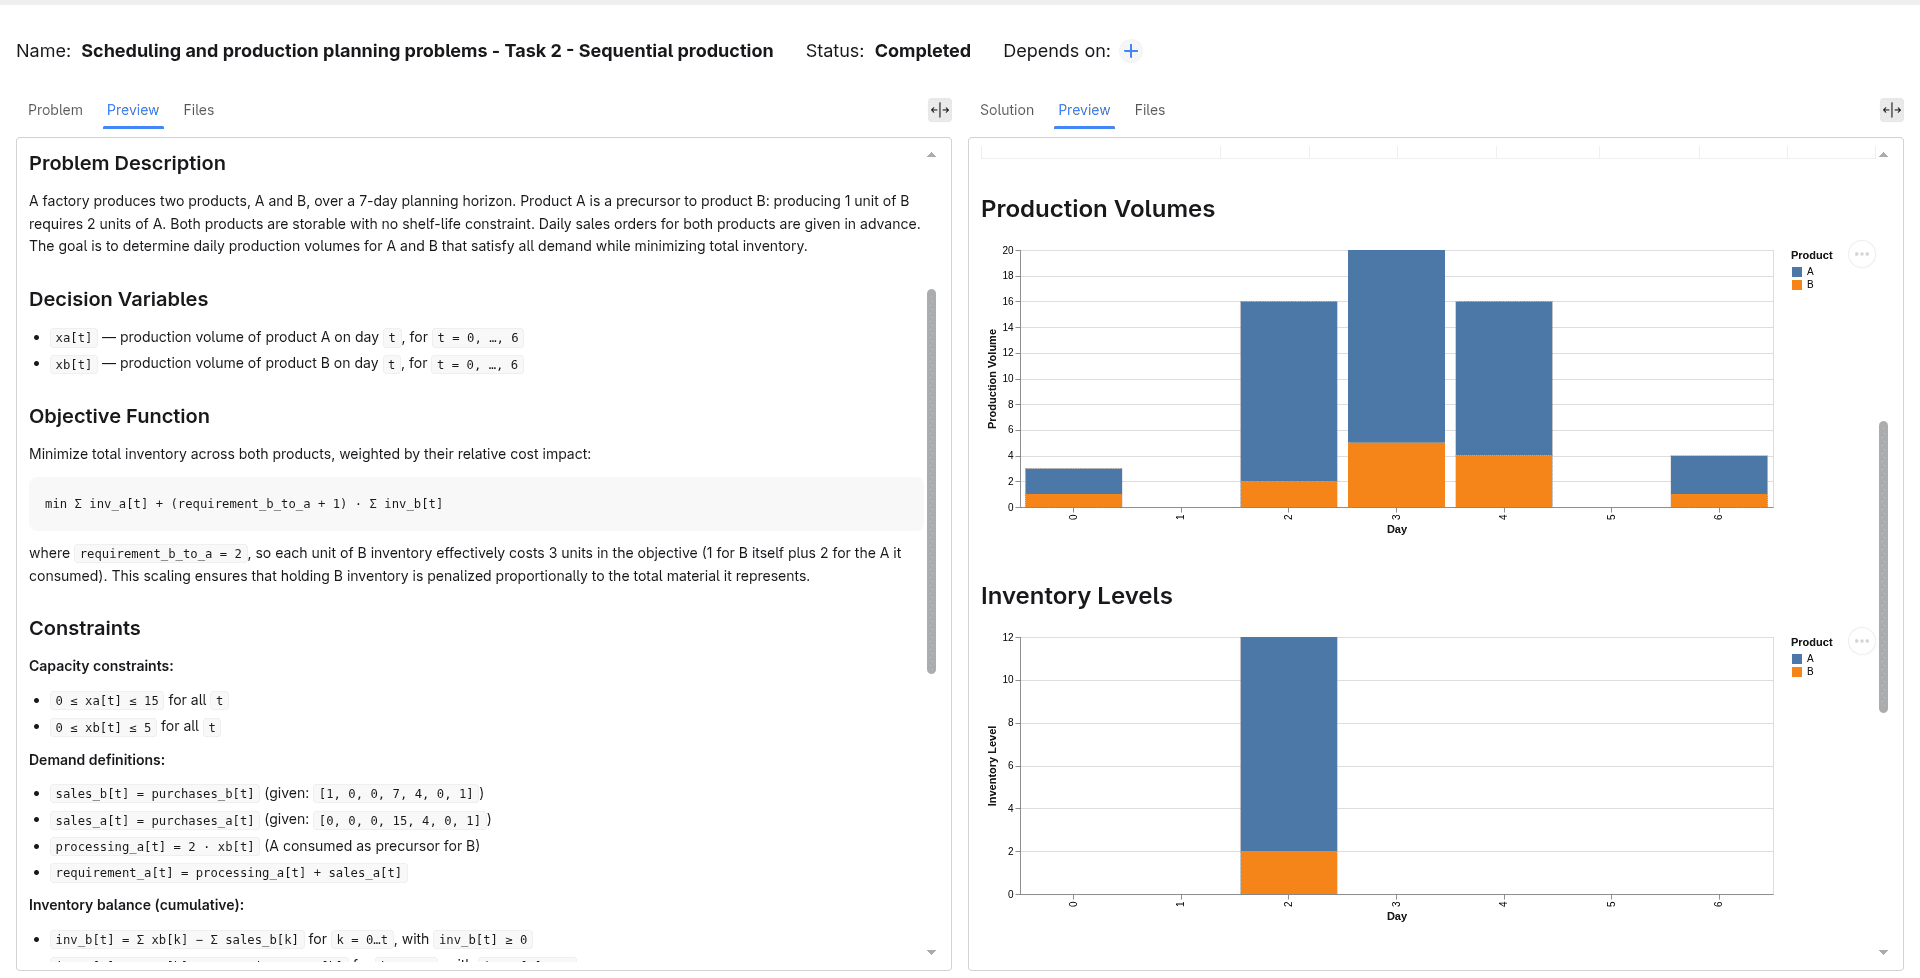
Task: Open Inventory Levels chart options menu
Action: pos(1861,641)
